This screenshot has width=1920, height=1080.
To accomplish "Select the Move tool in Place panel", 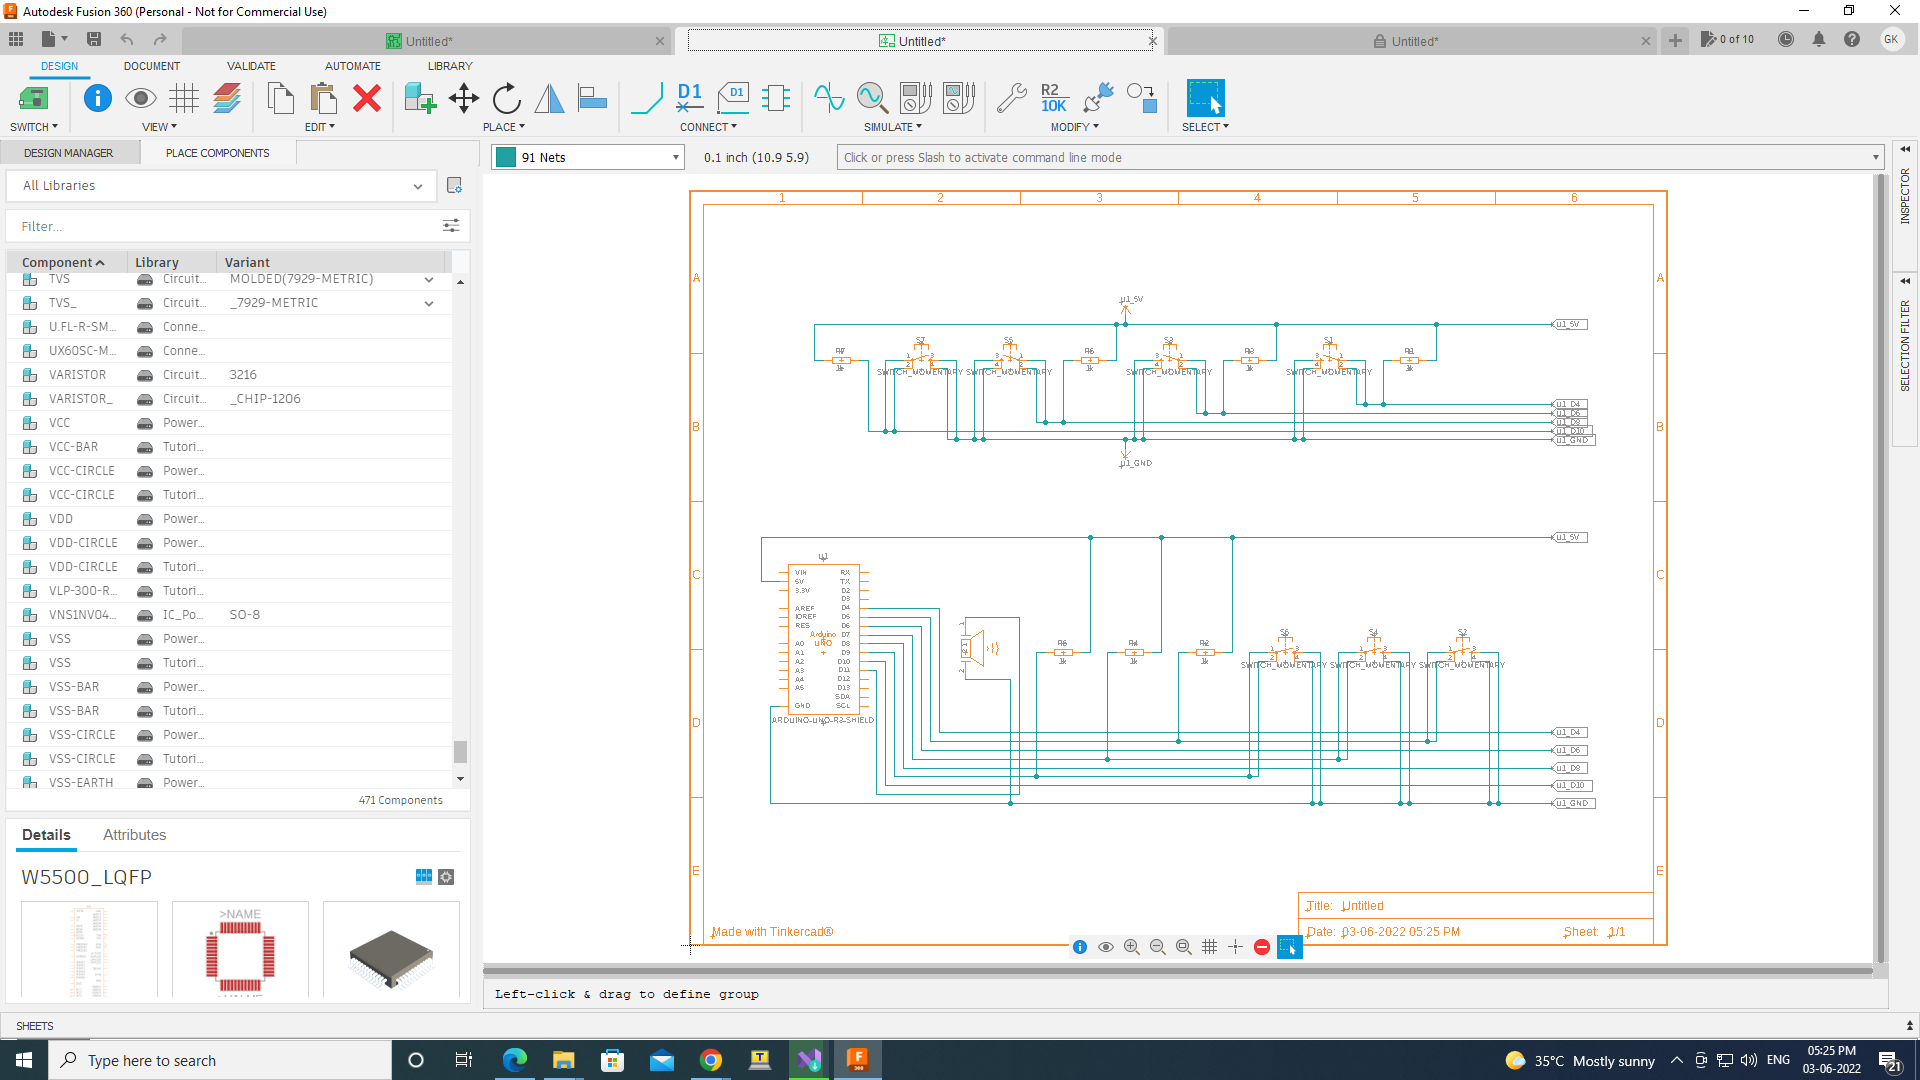I will click(x=463, y=98).
